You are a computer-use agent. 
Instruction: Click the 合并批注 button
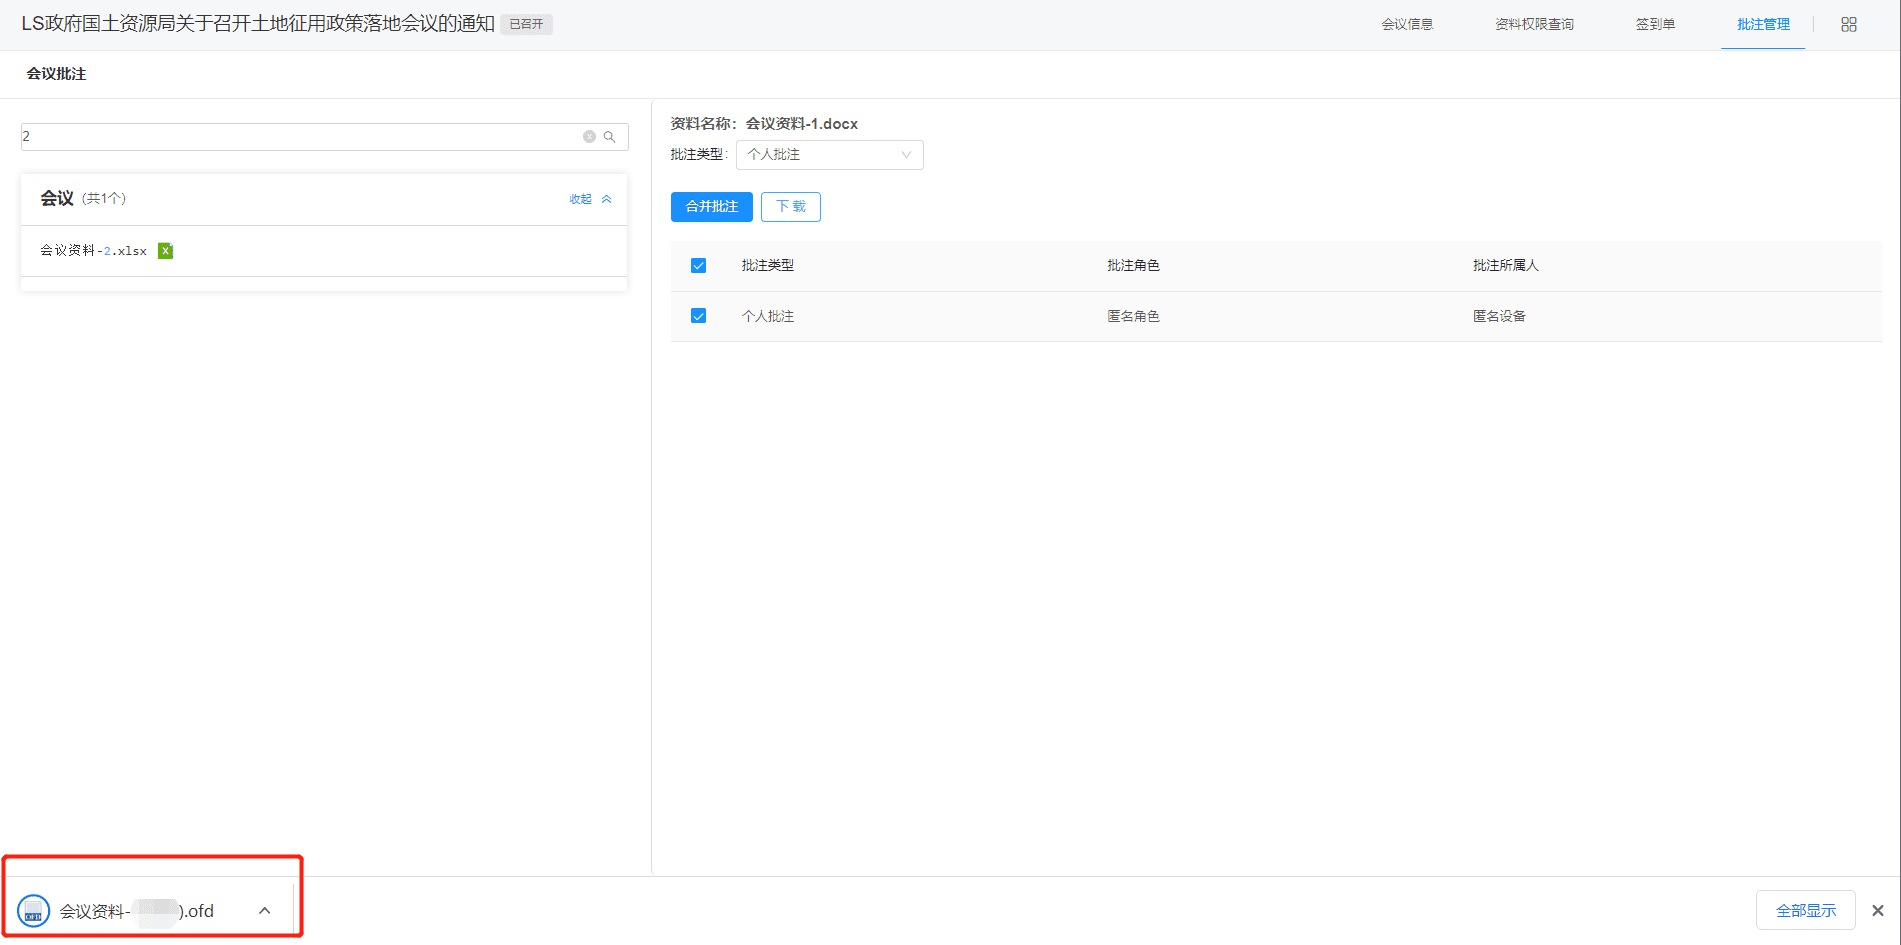point(712,207)
